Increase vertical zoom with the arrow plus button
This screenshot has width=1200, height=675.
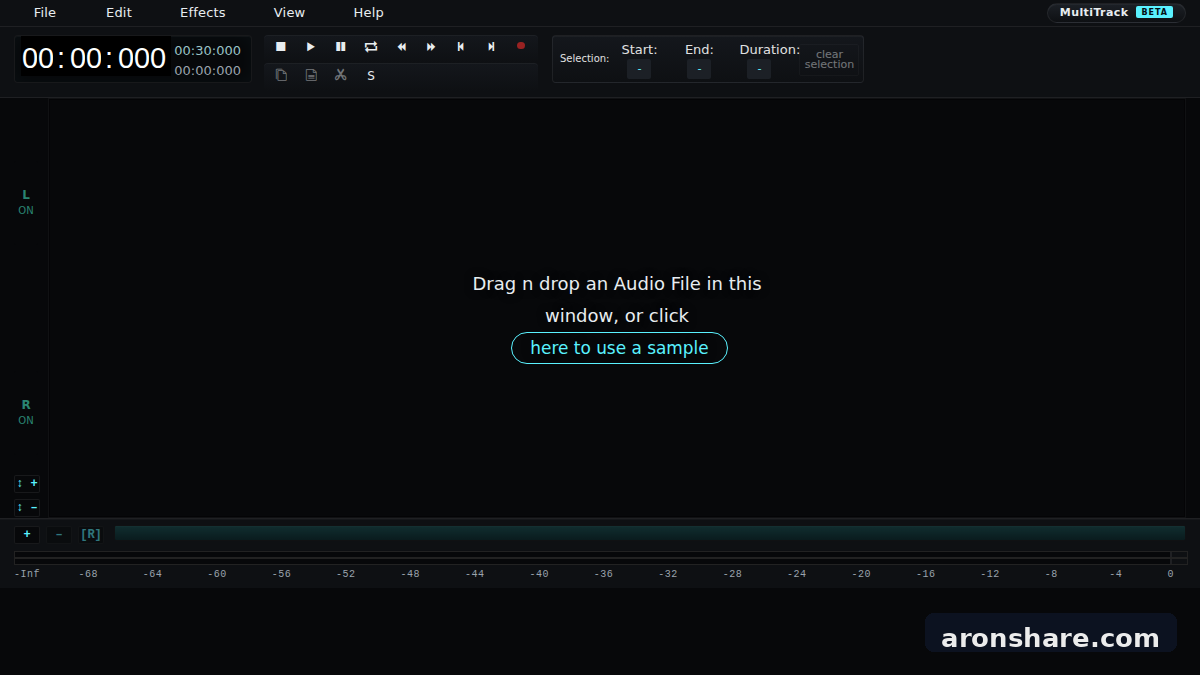[x=27, y=483]
